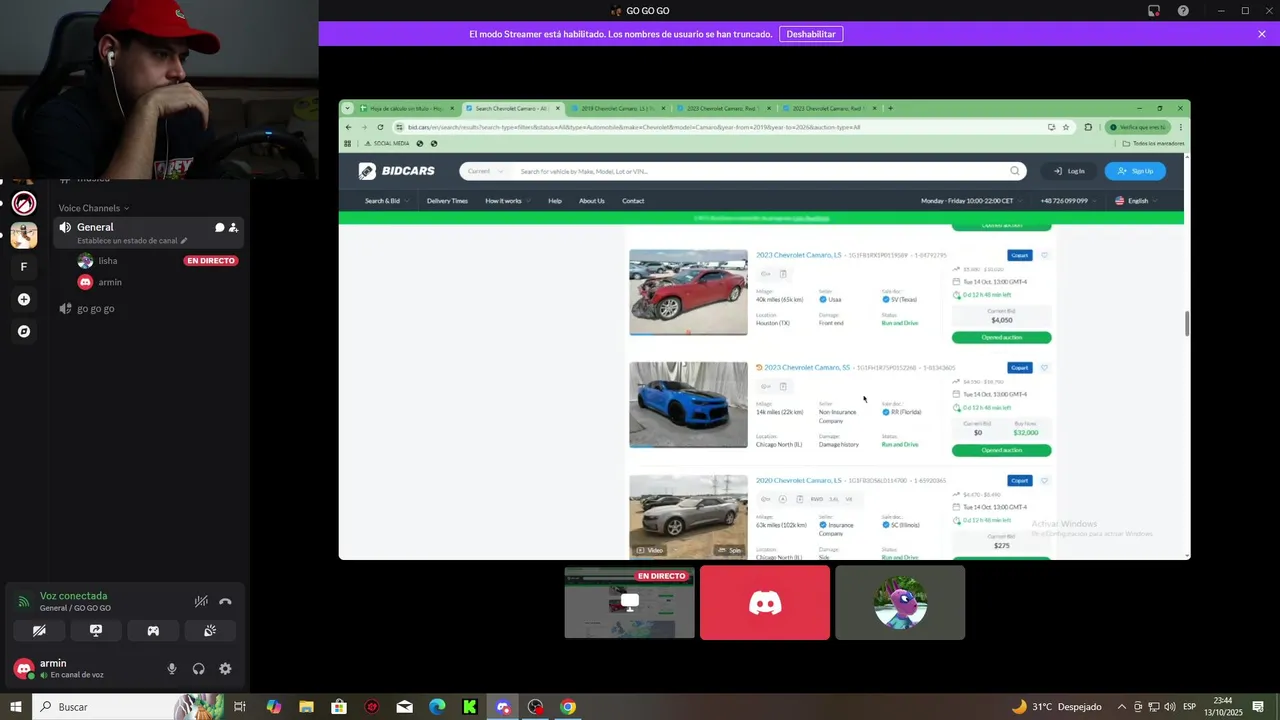The image size is (1280, 720).
Task: Open English language dropdown in stream
Action: click(x=1136, y=201)
